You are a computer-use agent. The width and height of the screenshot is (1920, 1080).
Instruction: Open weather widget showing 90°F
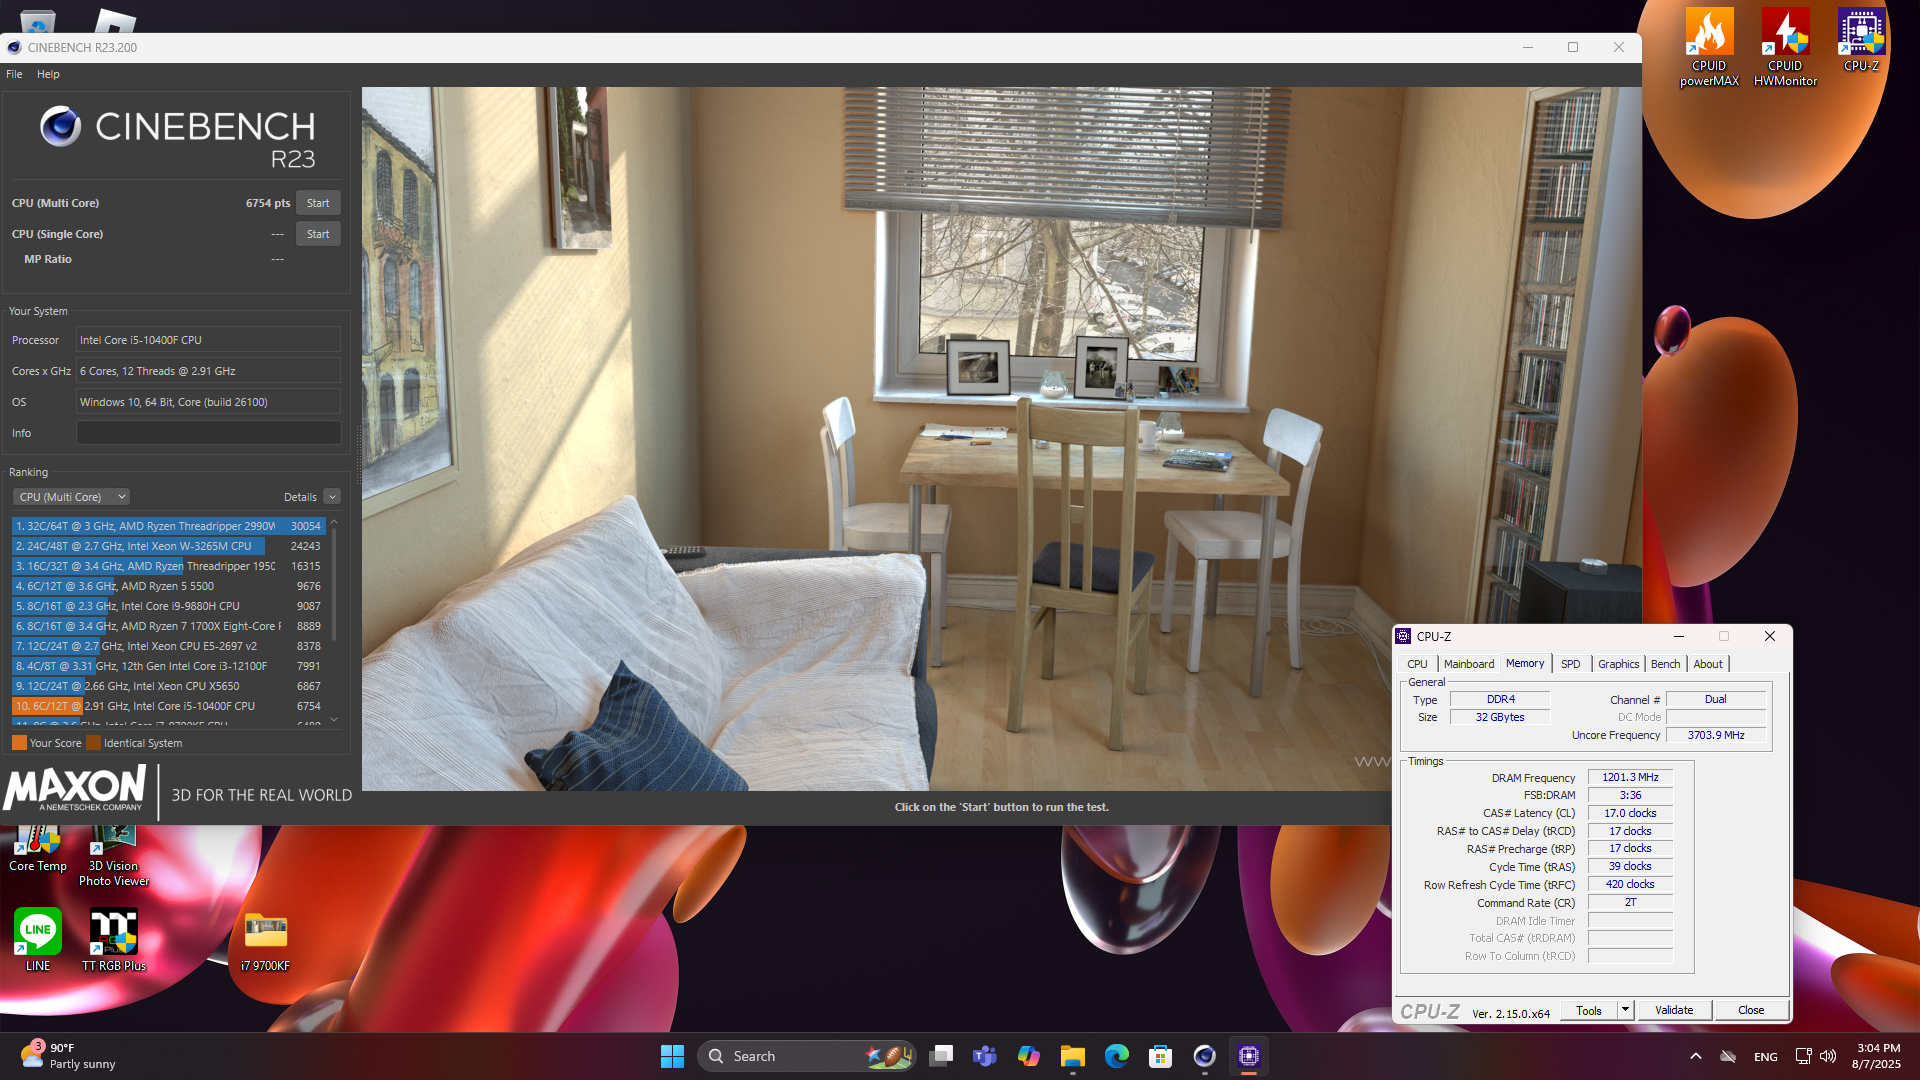[68, 1056]
